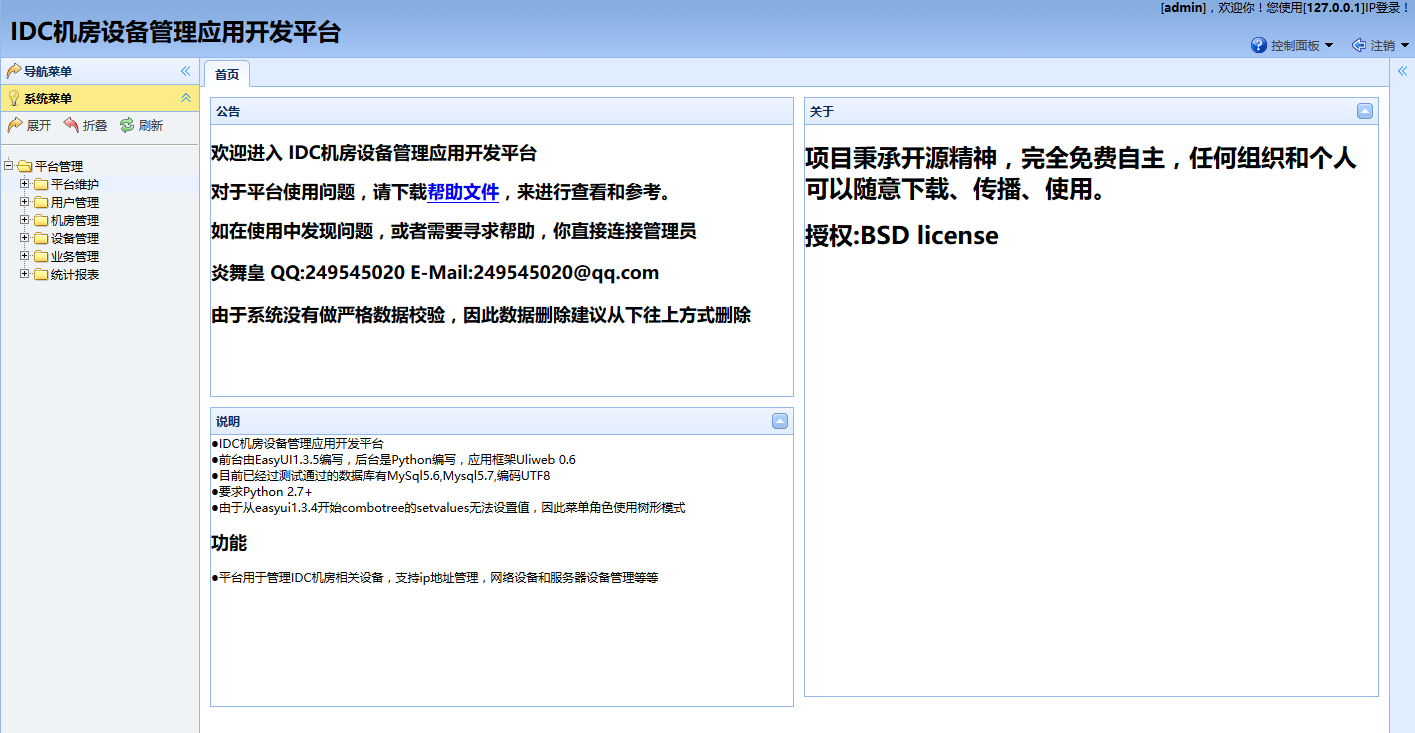Viewport: 1415px width, 733px height.
Task: Expand the 平台维护 tree node
Action: (x=25, y=184)
